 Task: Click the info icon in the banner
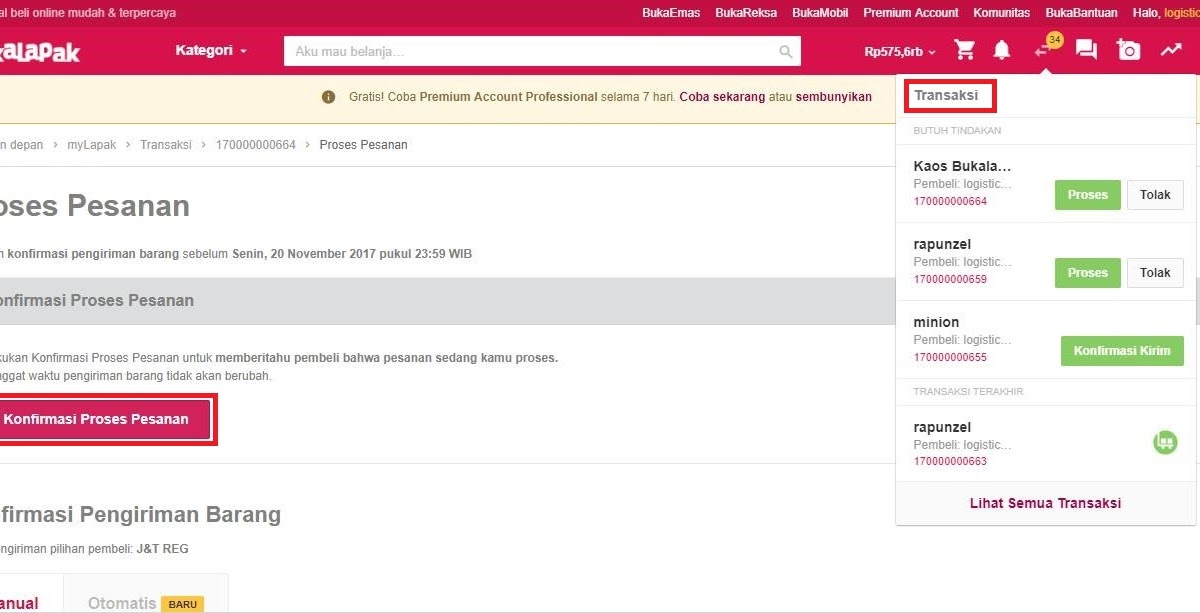point(328,97)
